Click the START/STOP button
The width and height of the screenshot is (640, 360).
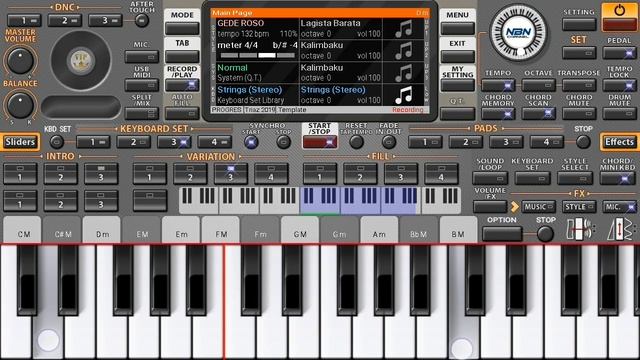coord(320,142)
